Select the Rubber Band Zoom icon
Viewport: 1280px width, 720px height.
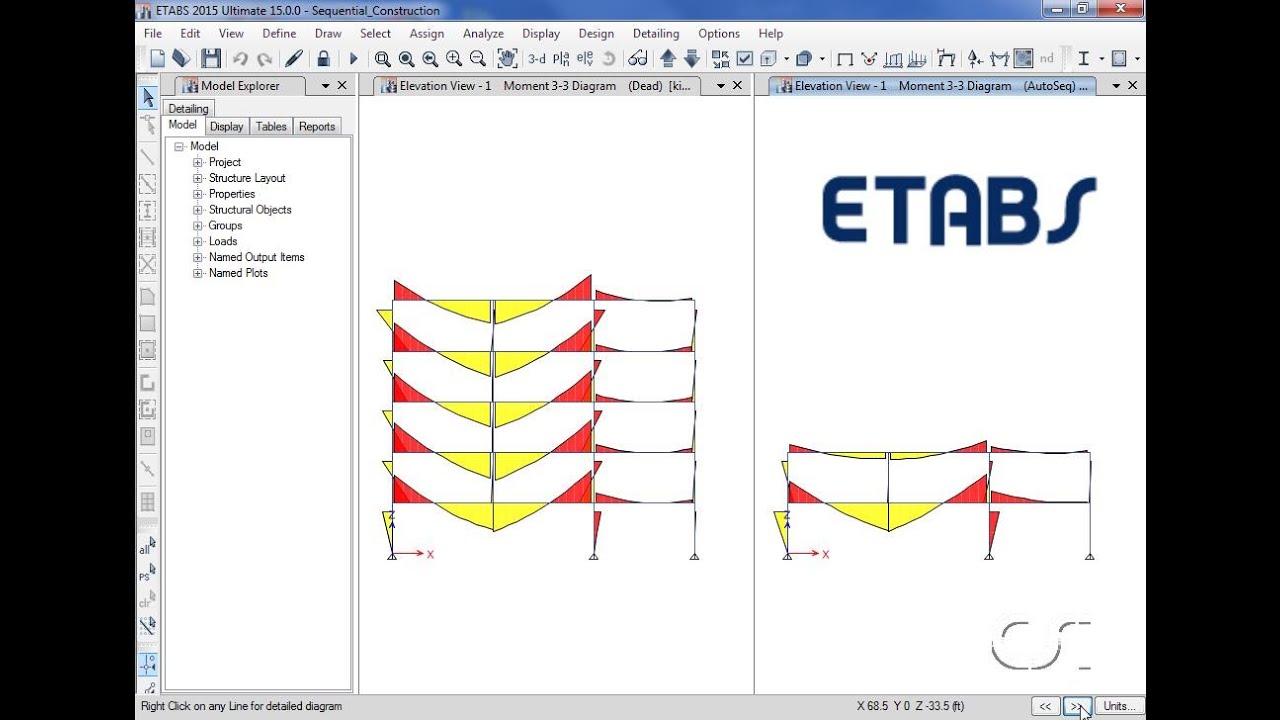[383, 59]
